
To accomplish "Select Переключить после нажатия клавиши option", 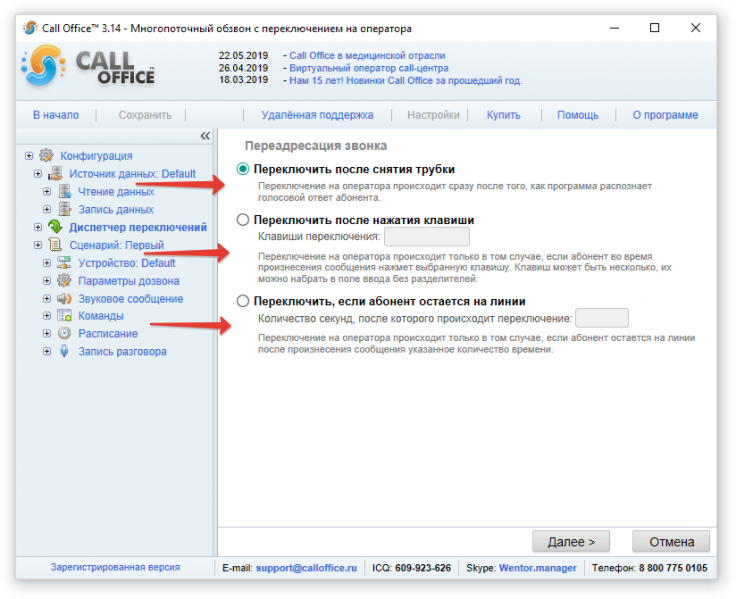I will click(243, 220).
